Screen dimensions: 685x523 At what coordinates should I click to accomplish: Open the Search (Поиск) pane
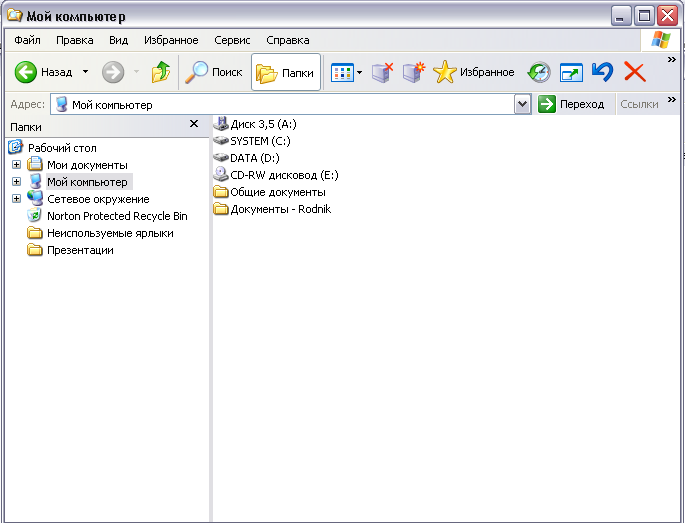[x=214, y=72]
